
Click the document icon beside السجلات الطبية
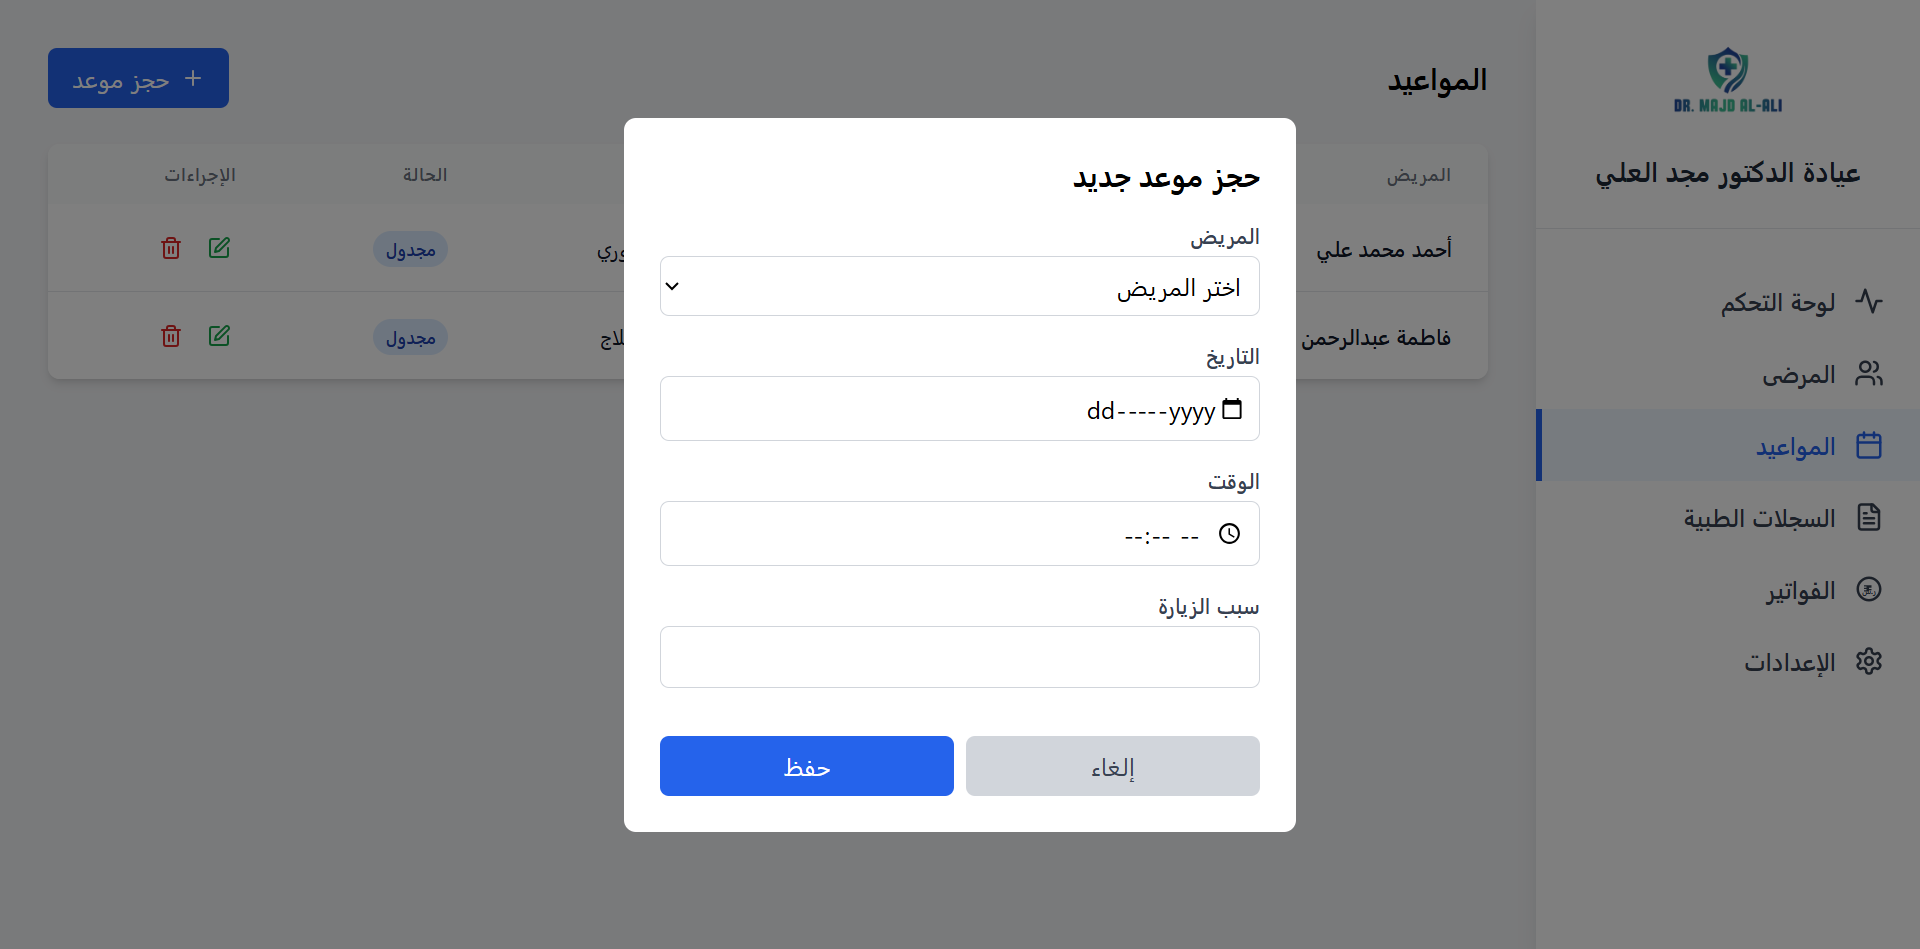[1868, 517]
